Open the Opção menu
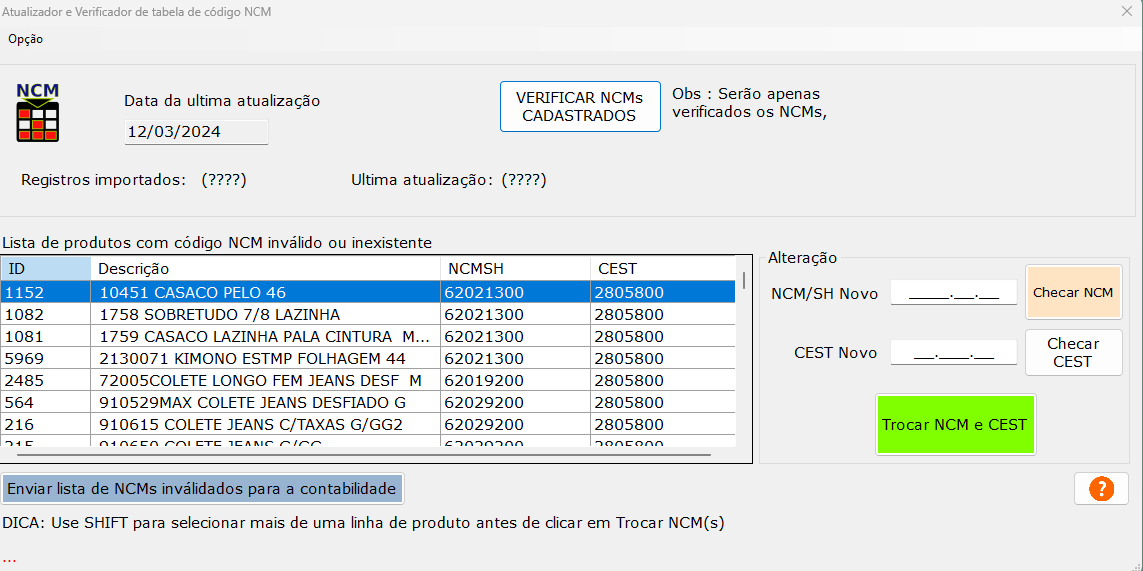The width and height of the screenshot is (1143, 571). [x=26, y=39]
